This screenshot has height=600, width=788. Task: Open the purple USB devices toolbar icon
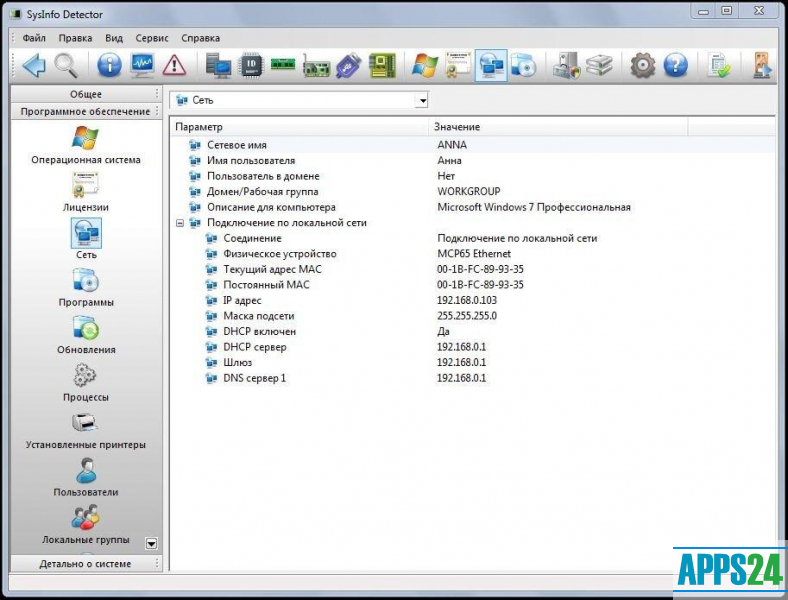point(349,65)
